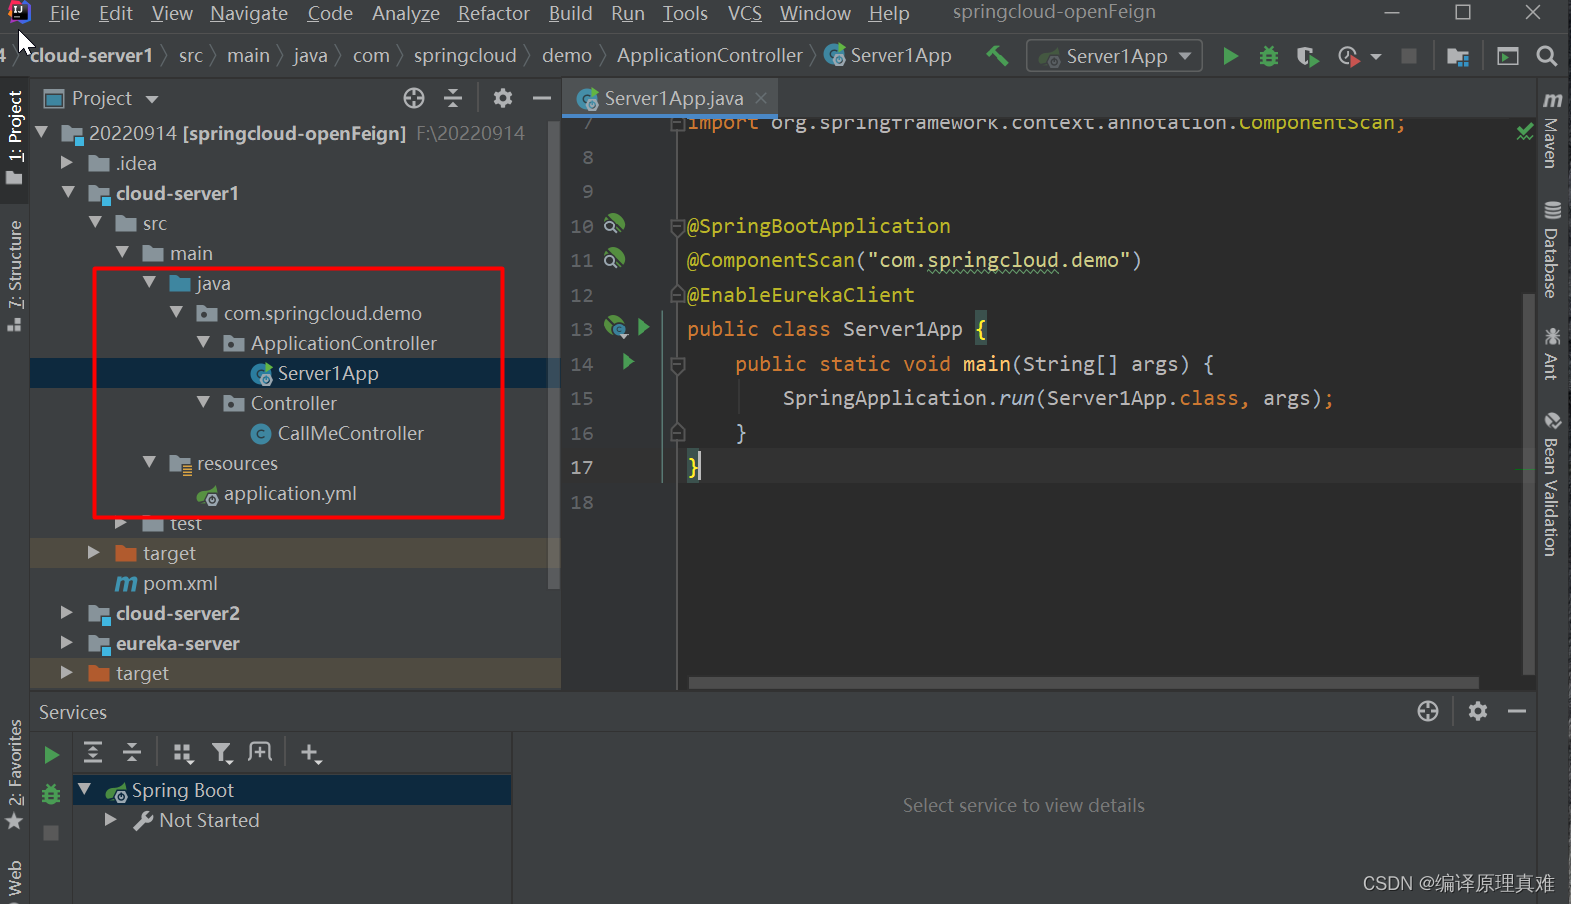Click Add Service plus icon
Viewport: 1571px width, 904px height.
[x=311, y=753]
